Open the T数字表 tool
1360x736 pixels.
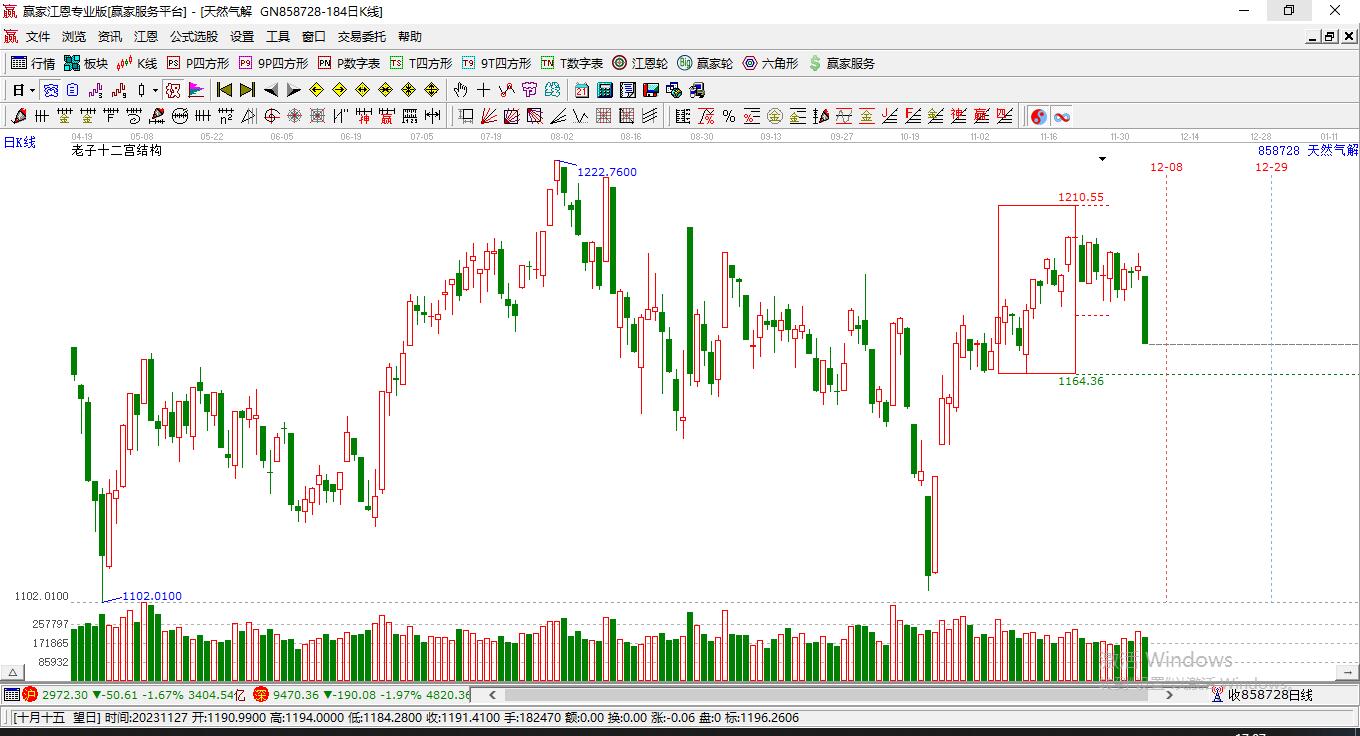pyautogui.click(x=572, y=63)
